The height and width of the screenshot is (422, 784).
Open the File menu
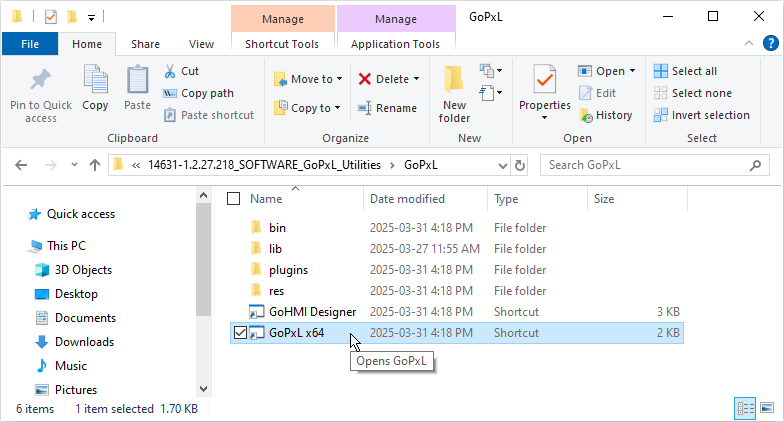tap(30, 44)
